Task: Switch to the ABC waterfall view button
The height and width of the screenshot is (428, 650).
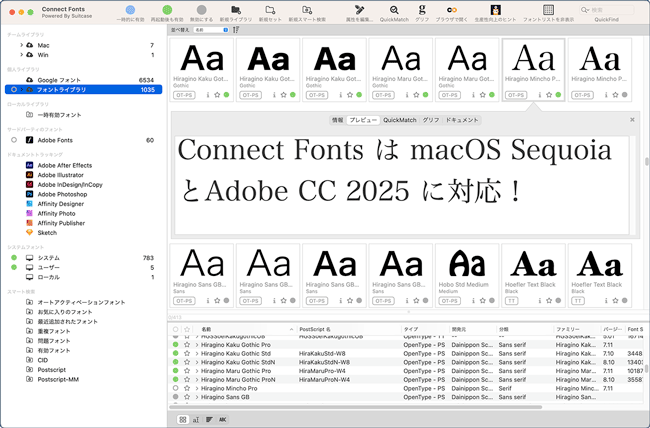Action: [x=223, y=420]
